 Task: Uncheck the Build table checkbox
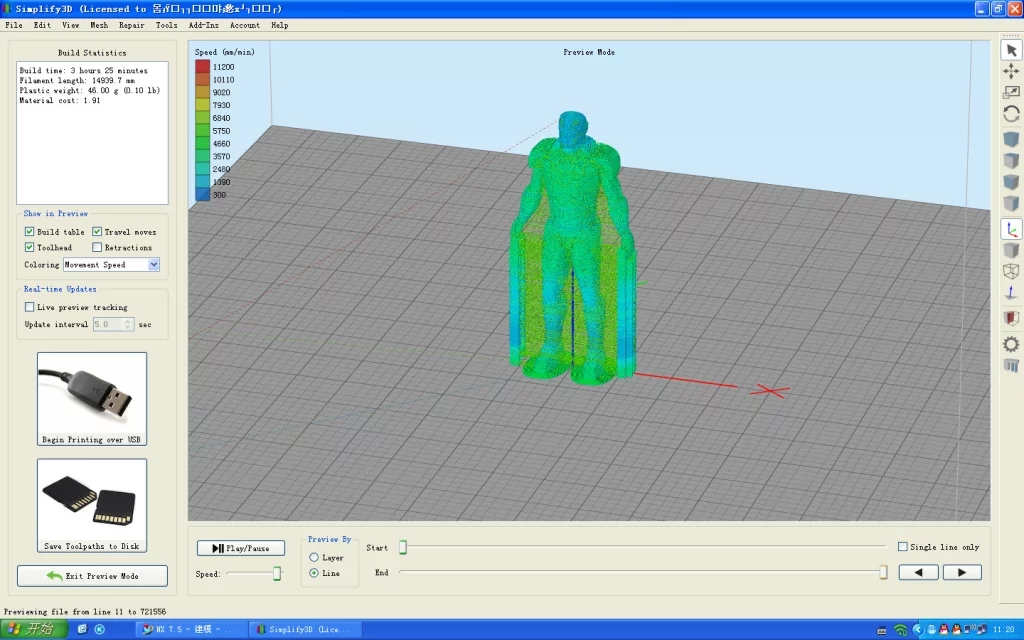pos(30,232)
